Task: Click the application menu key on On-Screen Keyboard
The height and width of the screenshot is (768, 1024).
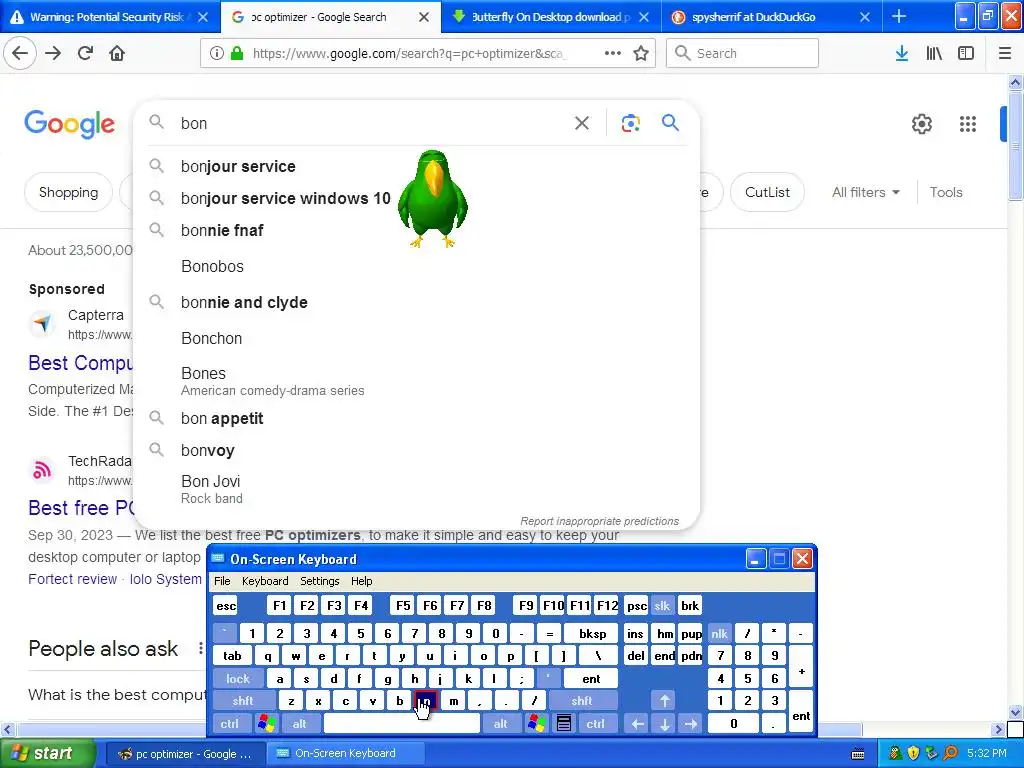Action: click(564, 724)
